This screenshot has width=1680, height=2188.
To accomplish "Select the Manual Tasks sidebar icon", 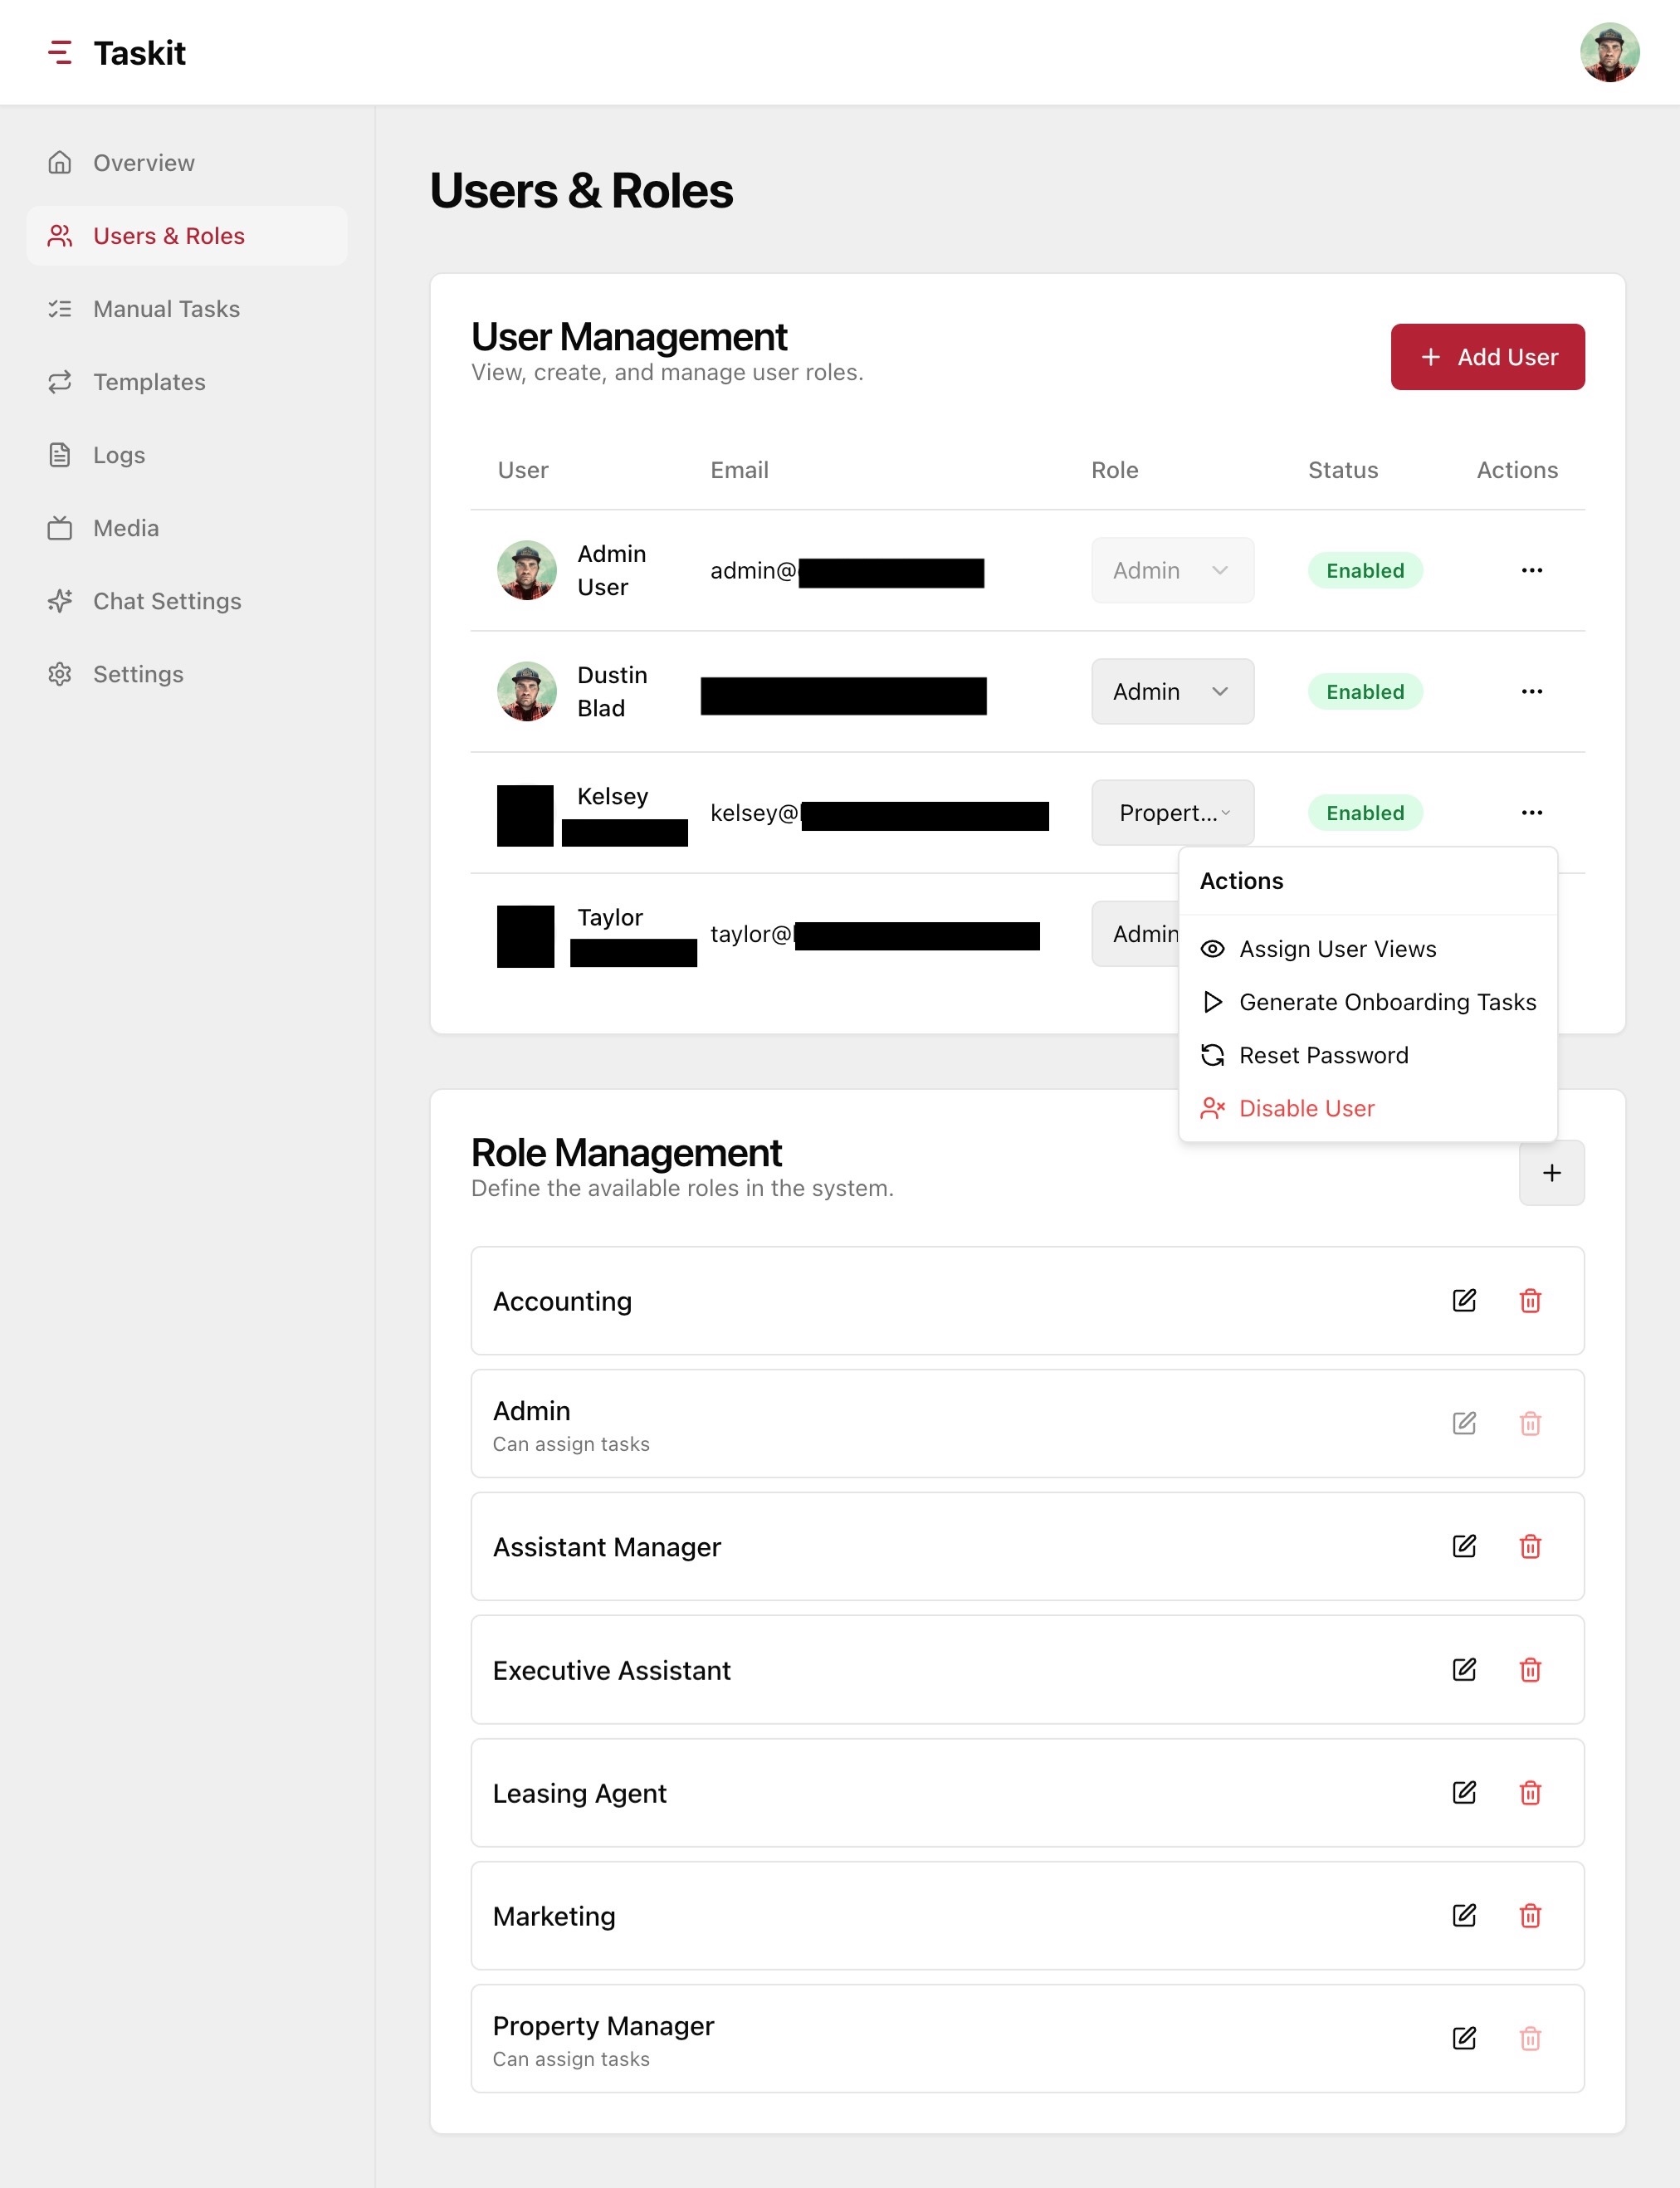I will pyautogui.click(x=59, y=309).
